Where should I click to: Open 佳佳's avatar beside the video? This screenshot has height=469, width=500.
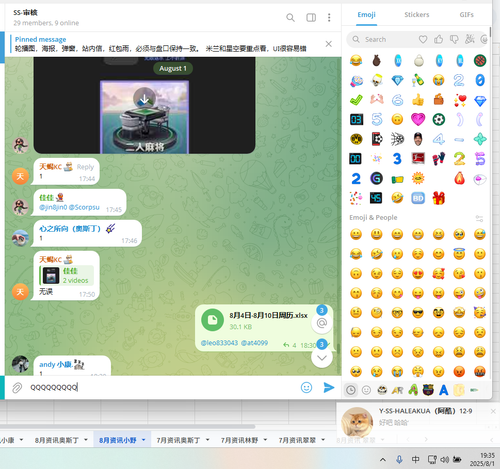(x=20, y=145)
